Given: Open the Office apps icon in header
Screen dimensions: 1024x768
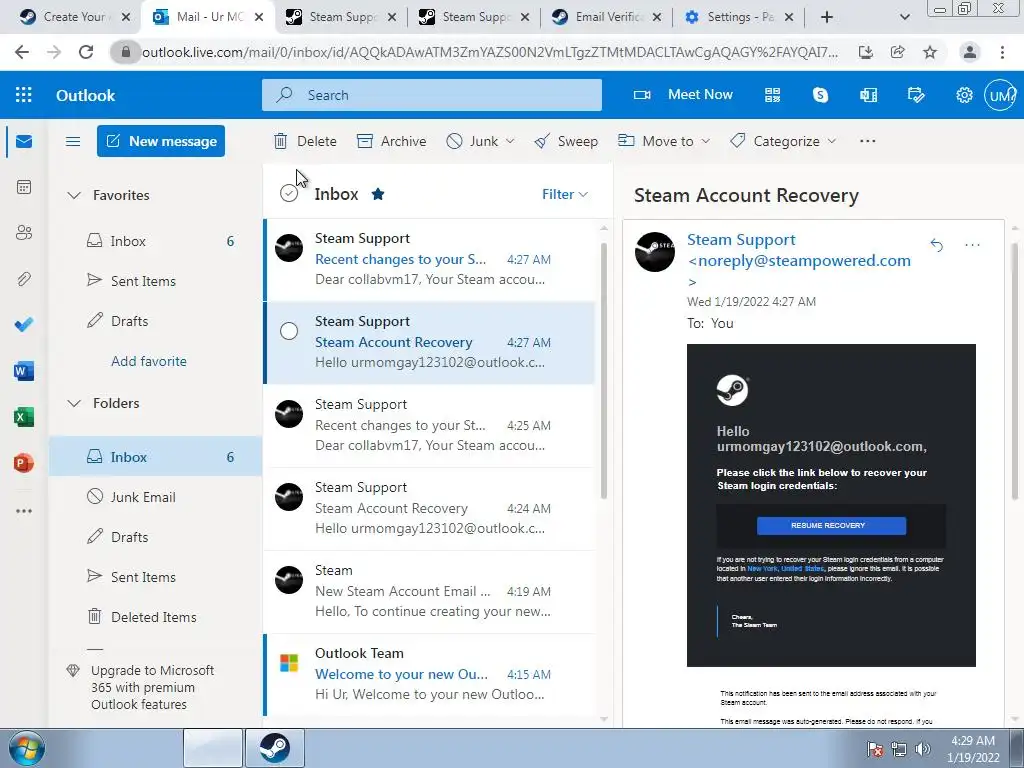Looking at the screenshot, I should [869, 95].
